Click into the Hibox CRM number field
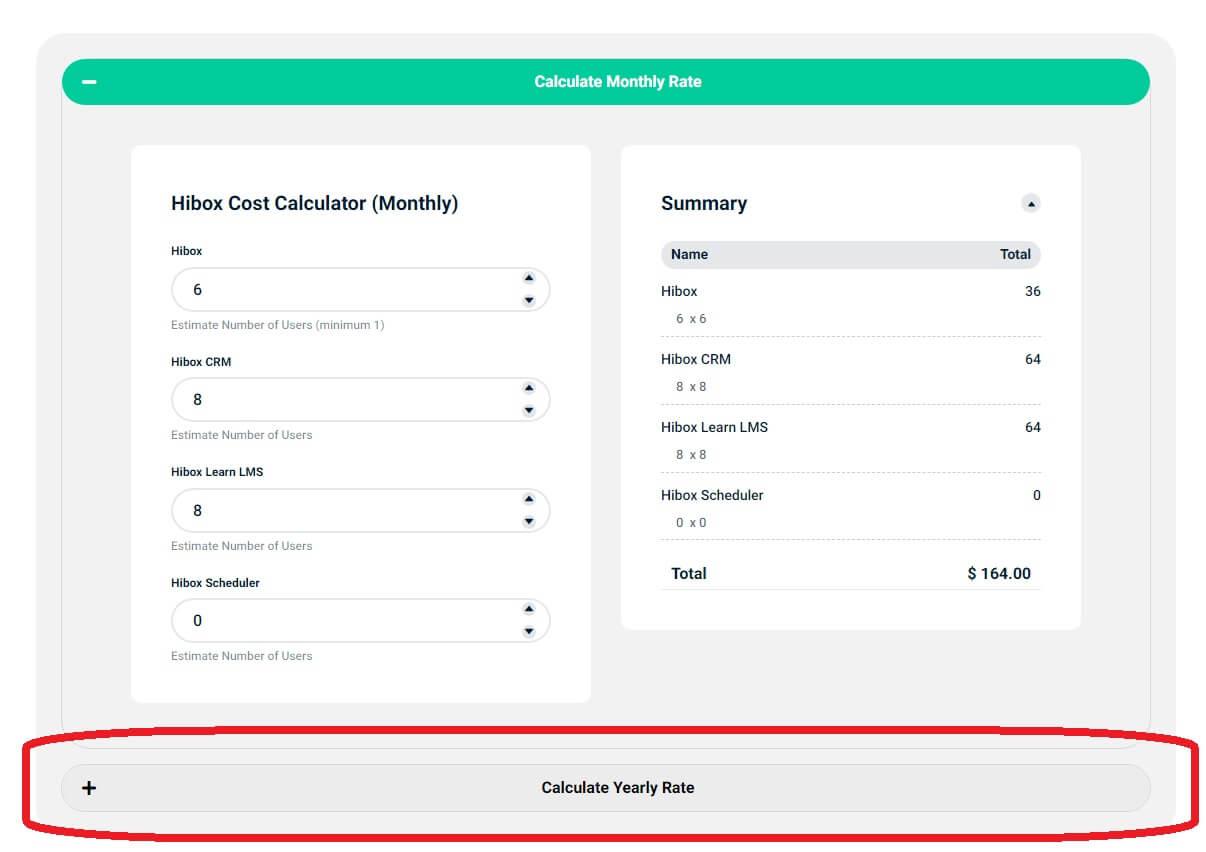 [x=340, y=400]
